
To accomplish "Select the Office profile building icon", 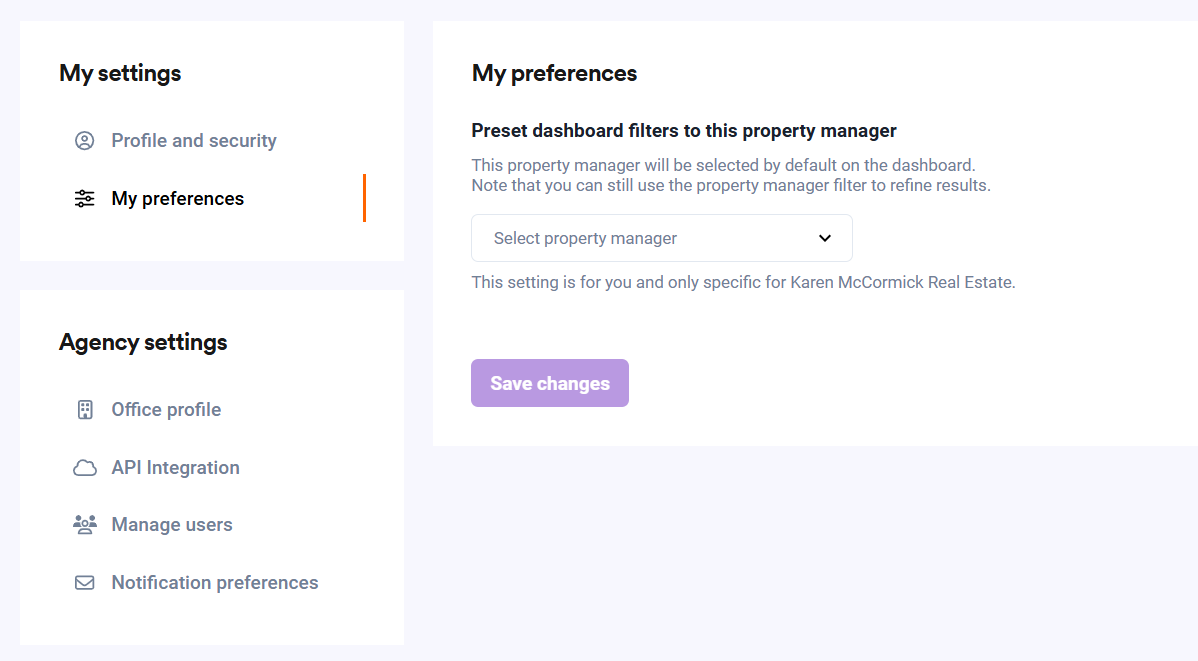I will coord(85,410).
